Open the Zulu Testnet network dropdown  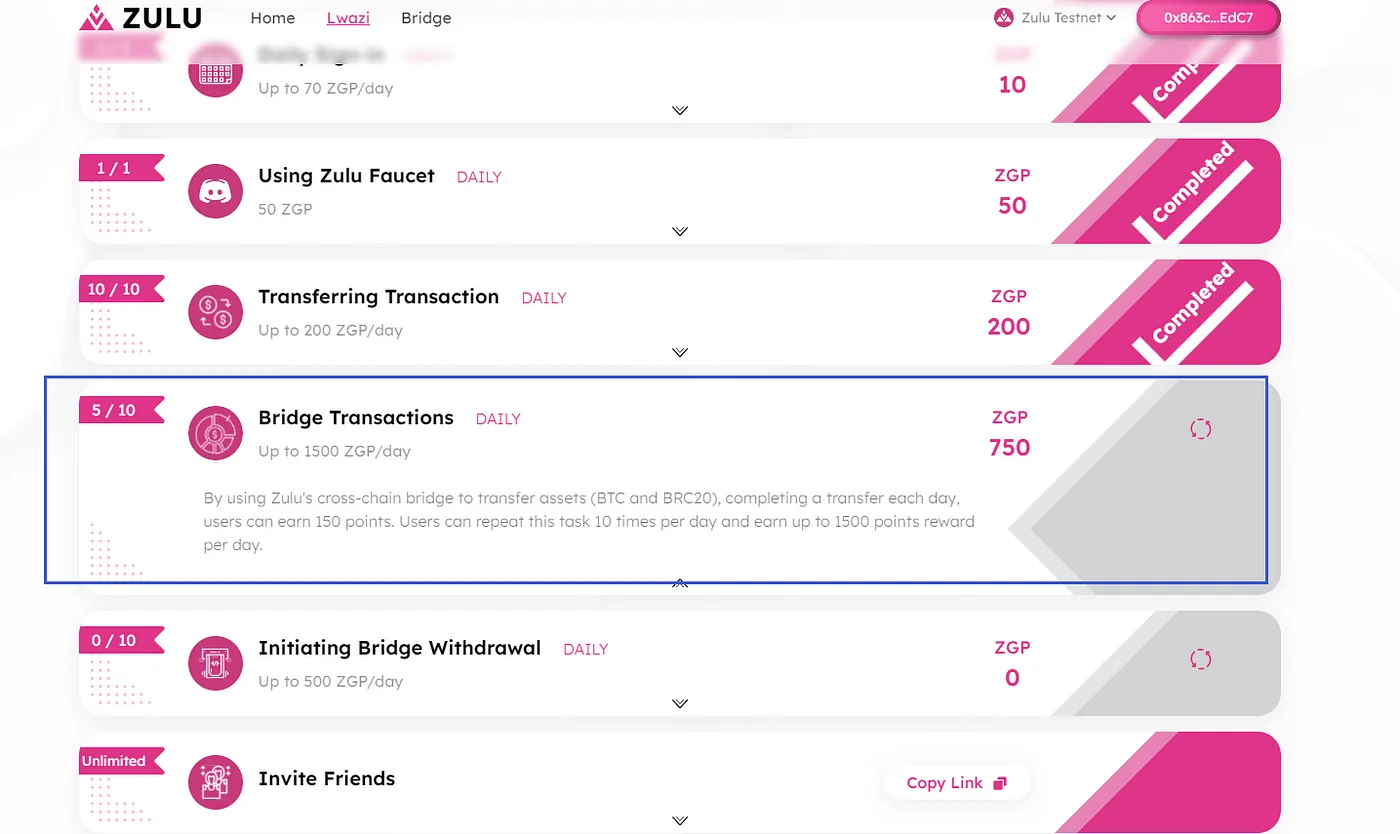(x=1055, y=18)
